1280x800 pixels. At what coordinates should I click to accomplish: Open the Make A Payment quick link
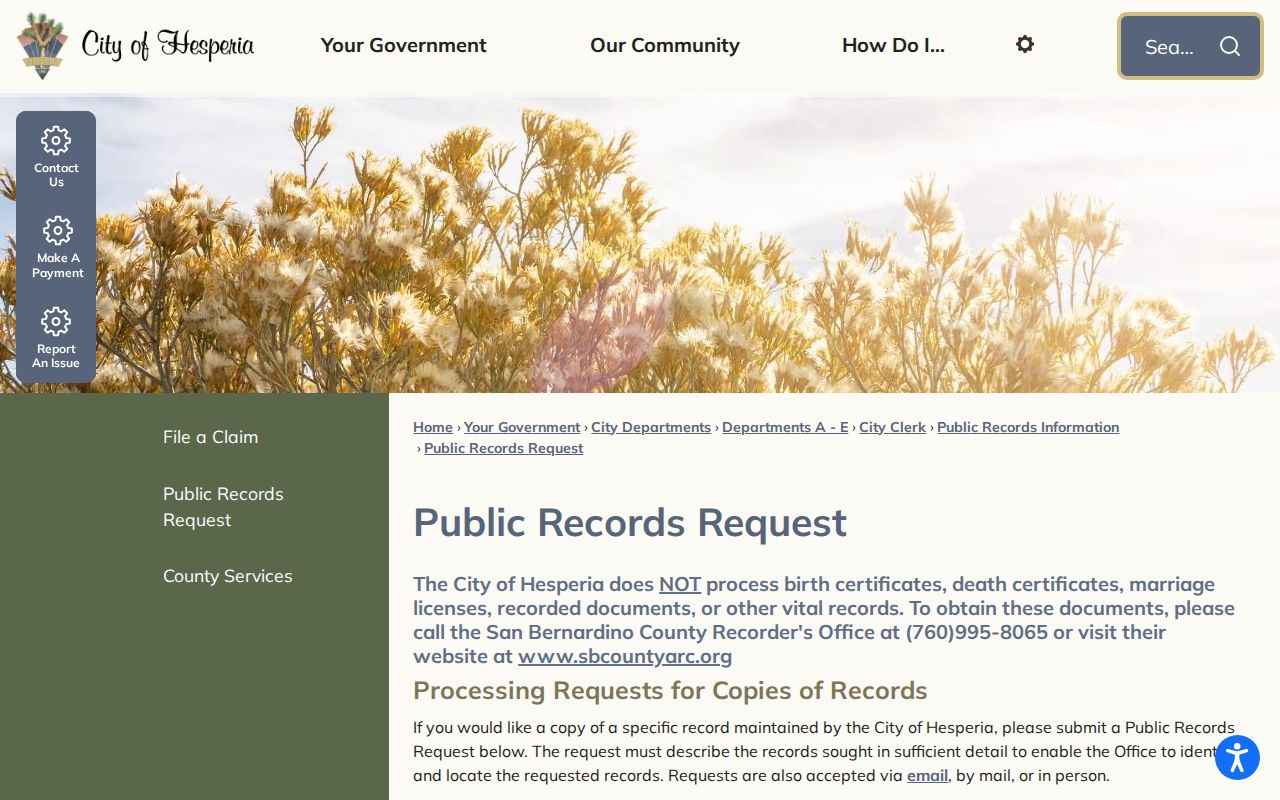pos(56,248)
